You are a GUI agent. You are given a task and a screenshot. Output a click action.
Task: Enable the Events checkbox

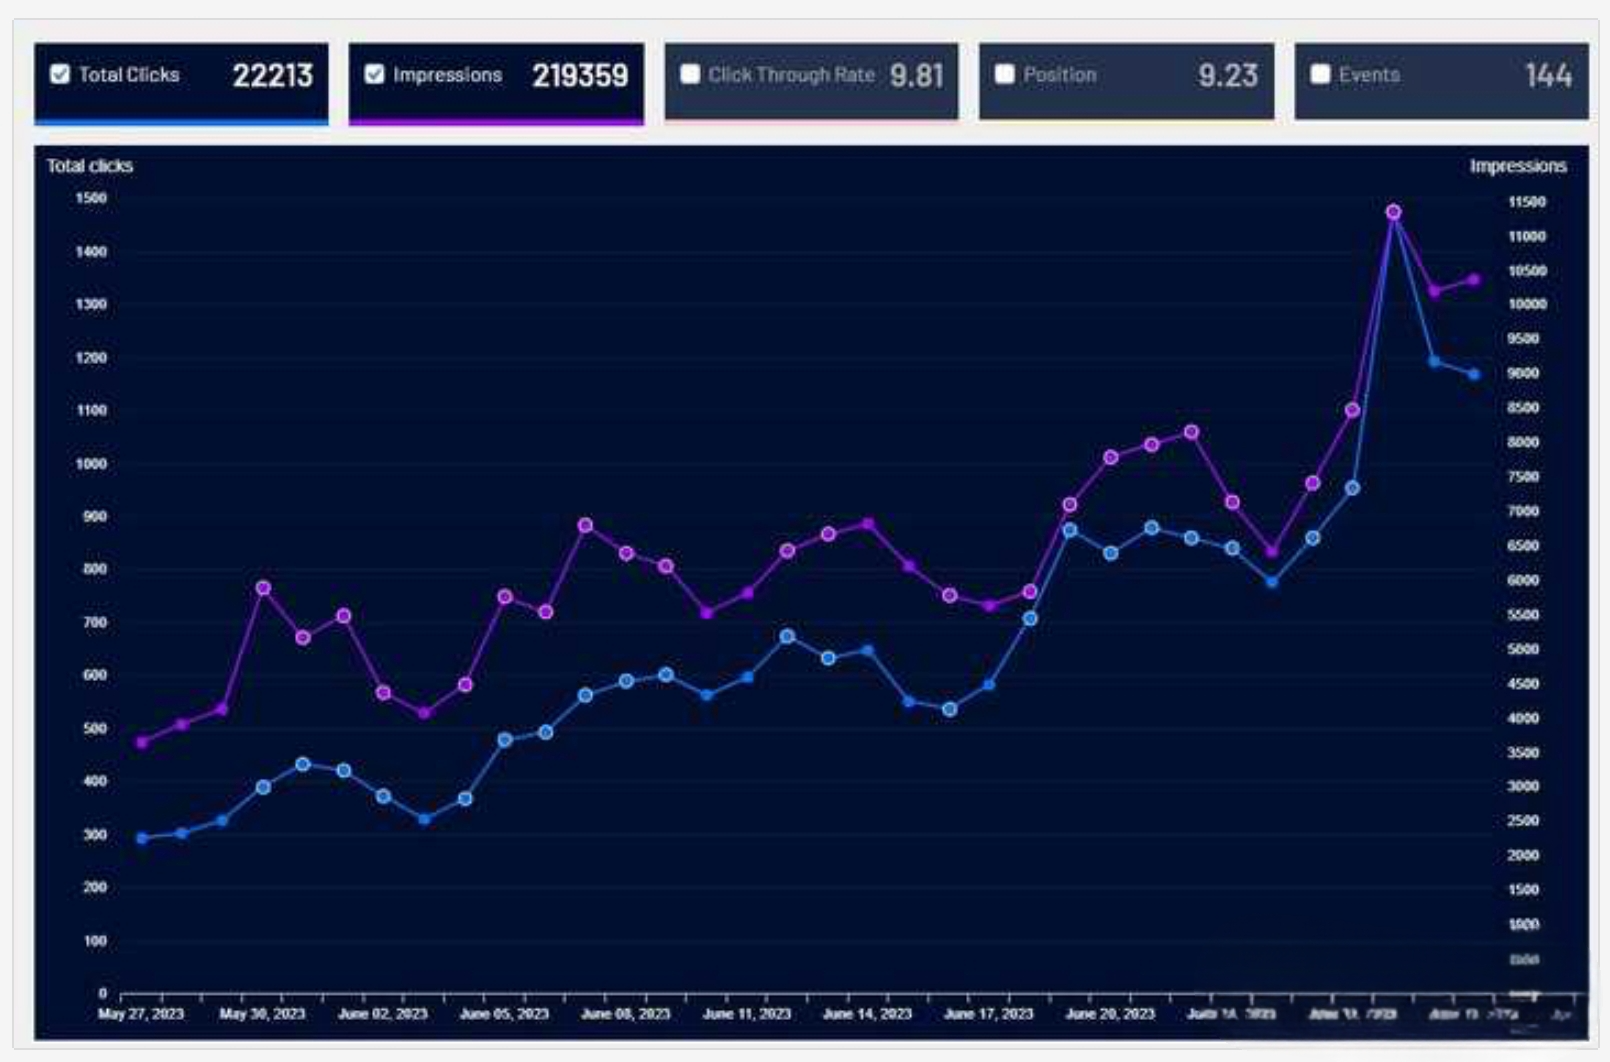pyautogui.click(x=1320, y=74)
